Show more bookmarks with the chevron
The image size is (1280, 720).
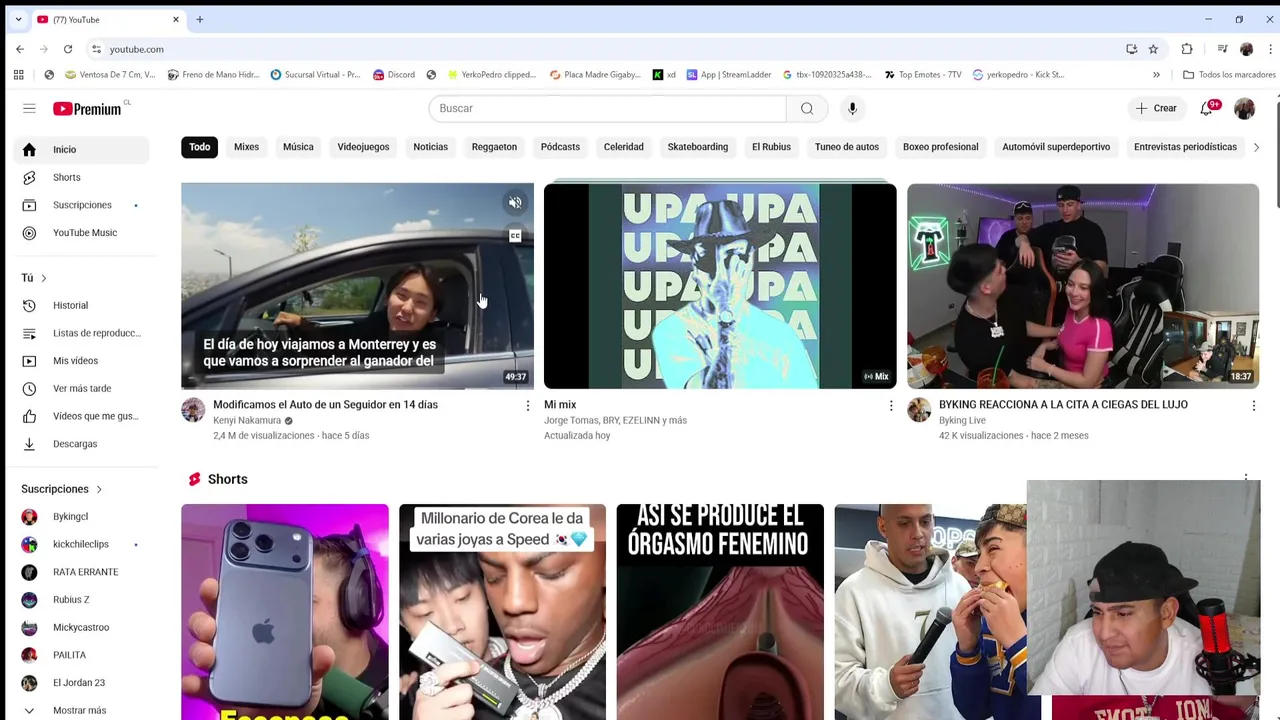[1156, 74]
